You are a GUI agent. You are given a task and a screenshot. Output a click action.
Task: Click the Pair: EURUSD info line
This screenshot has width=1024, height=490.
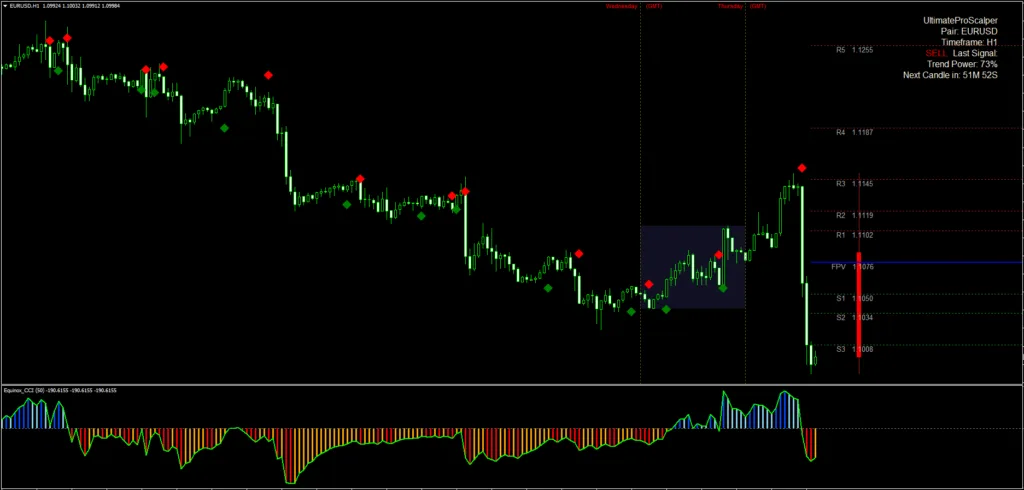click(968, 31)
